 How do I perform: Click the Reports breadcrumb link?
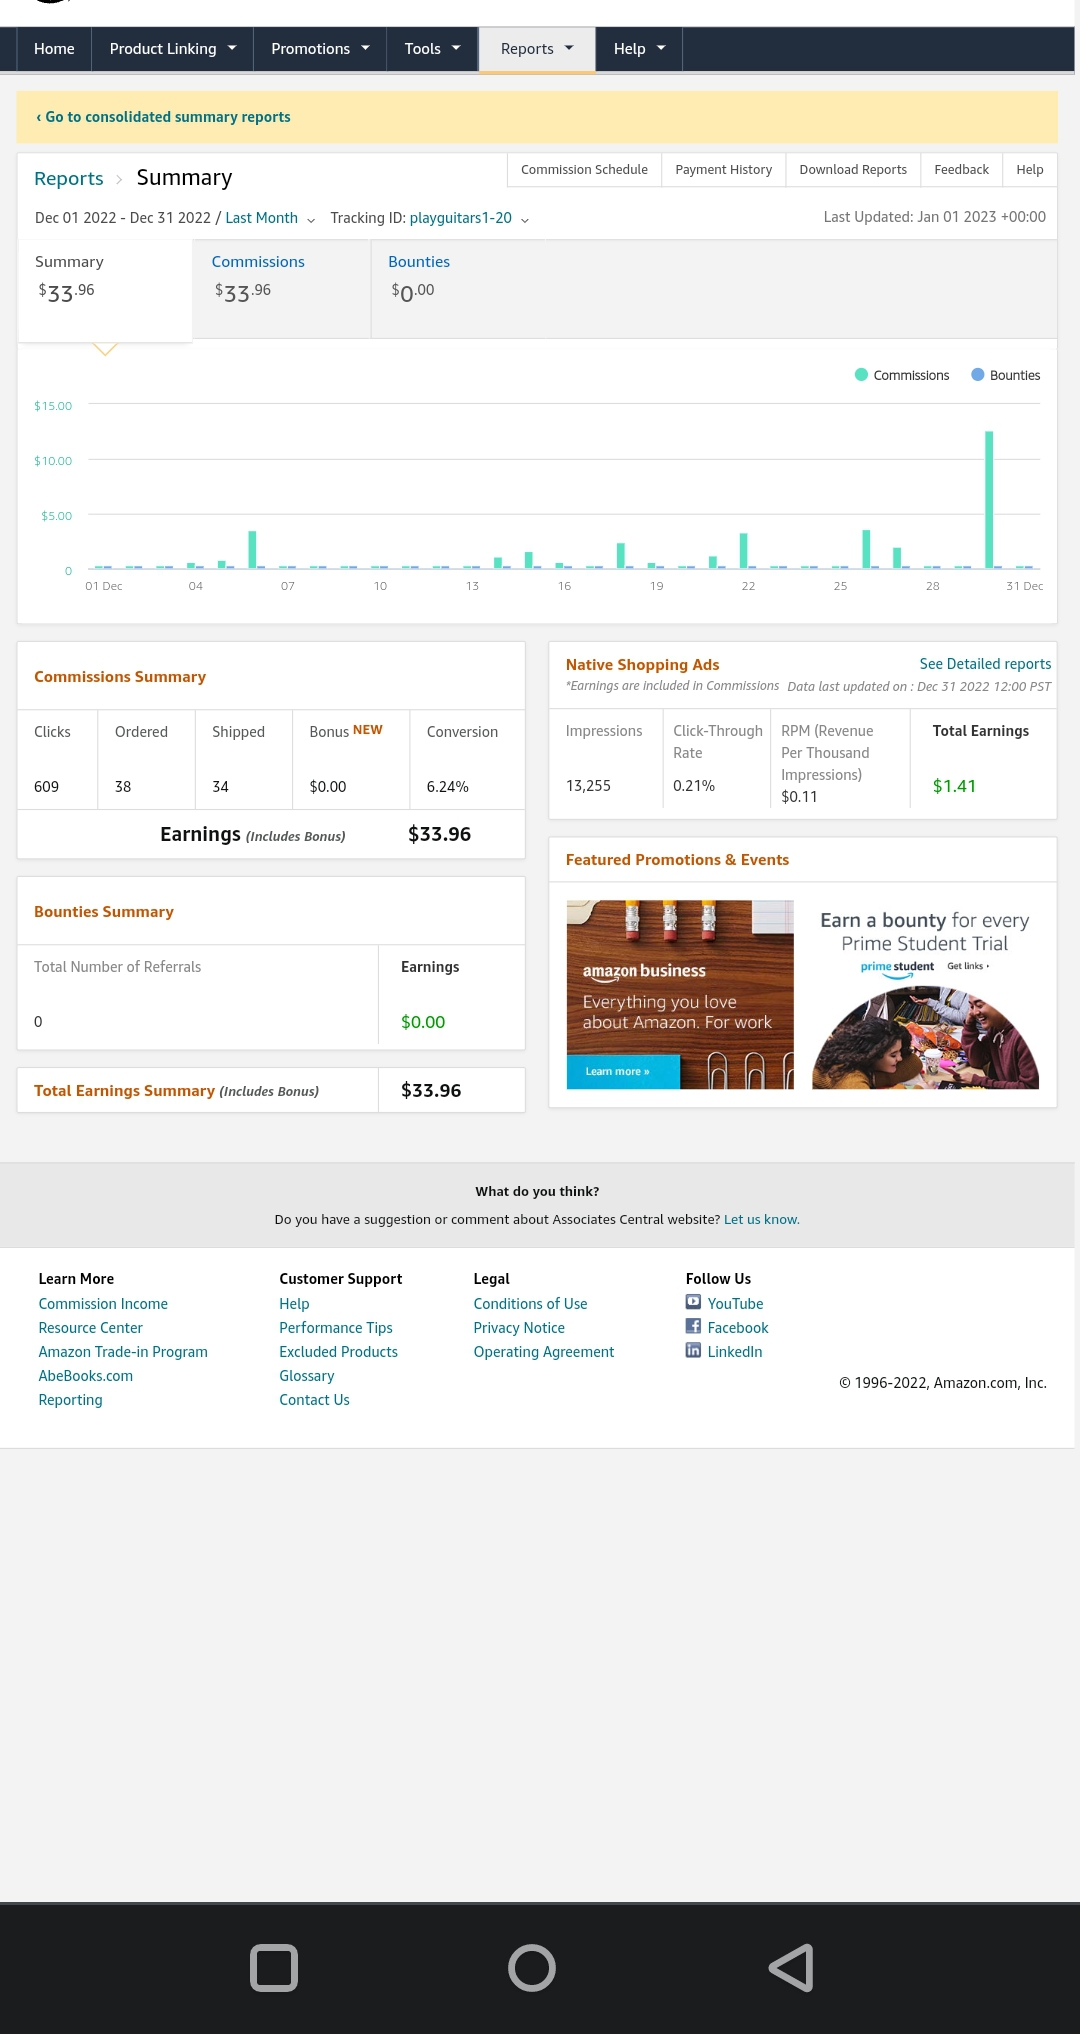68,179
